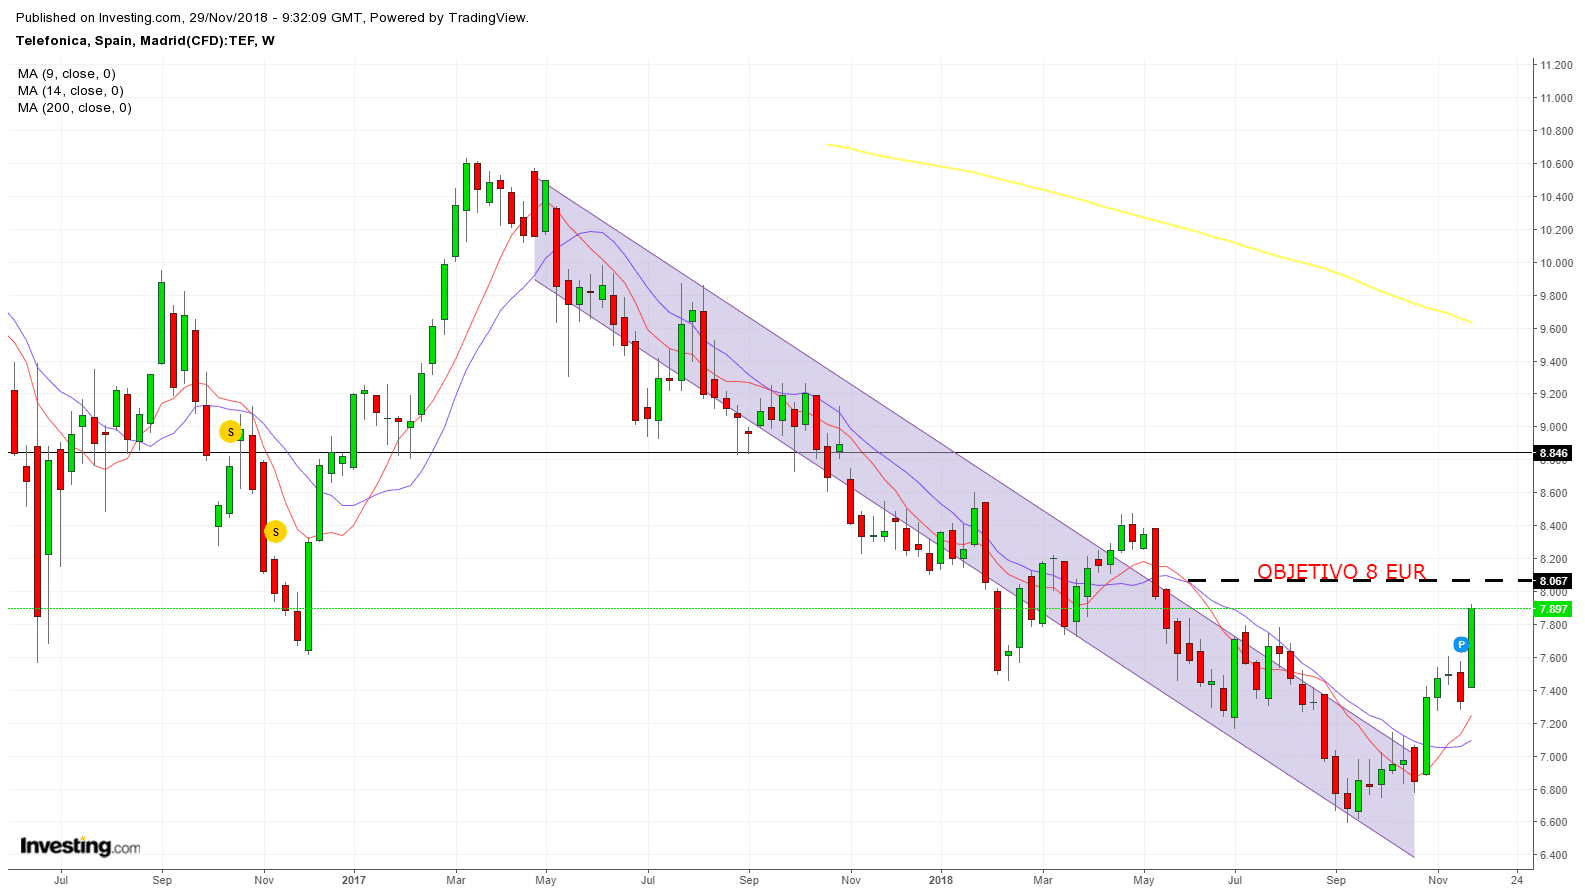1585x893 pixels.
Task: Click the MA (14, close, 0) indicator label
Action: [x=70, y=91]
